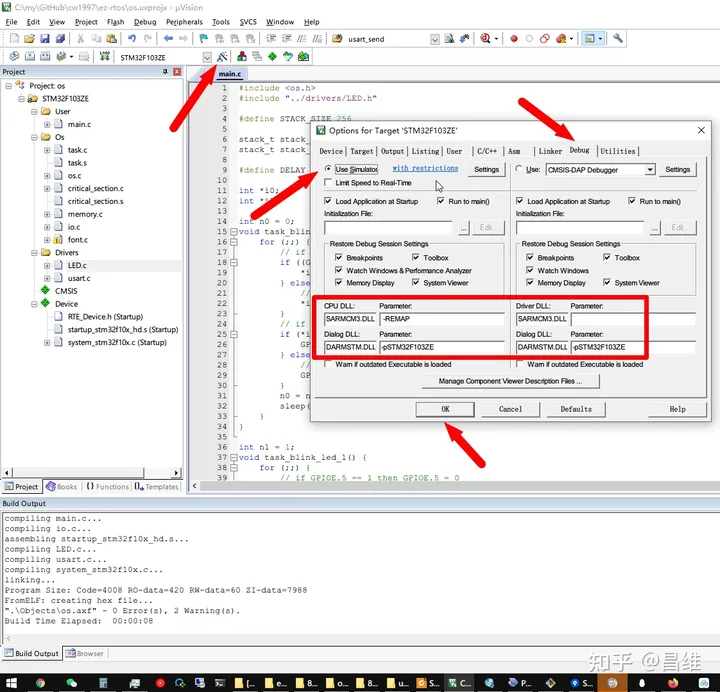Open Pack Installer icon
This screenshot has height=692, width=720.
tap(303, 56)
